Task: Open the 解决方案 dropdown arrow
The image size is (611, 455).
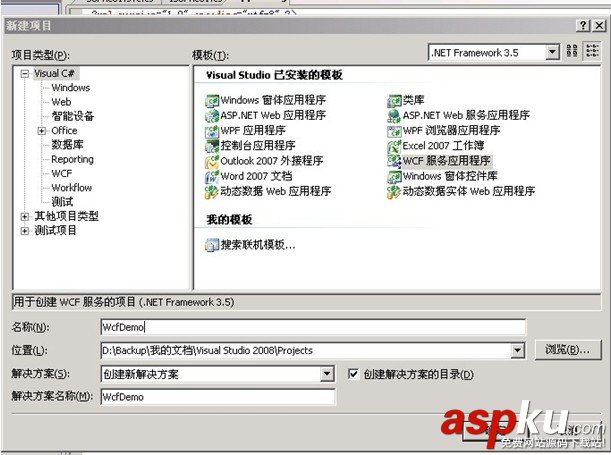Action: pyautogui.click(x=327, y=374)
